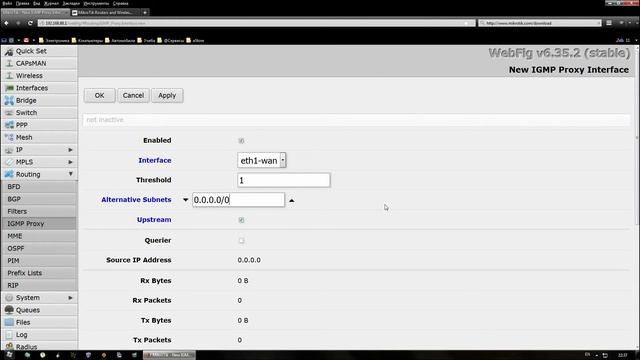Switch to the MikroTik Routers and Wireless tab
640x360 pixels.
105,13
